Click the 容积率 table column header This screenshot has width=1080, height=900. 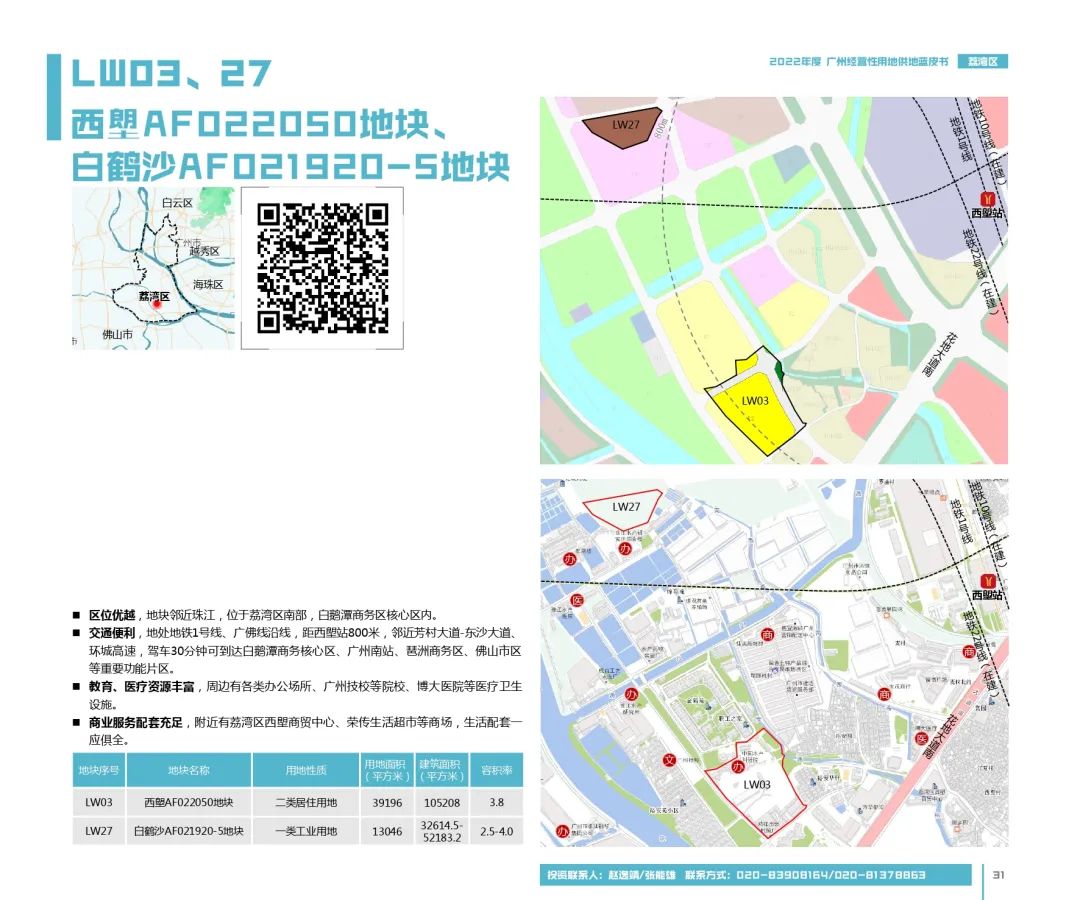[x=495, y=771]
